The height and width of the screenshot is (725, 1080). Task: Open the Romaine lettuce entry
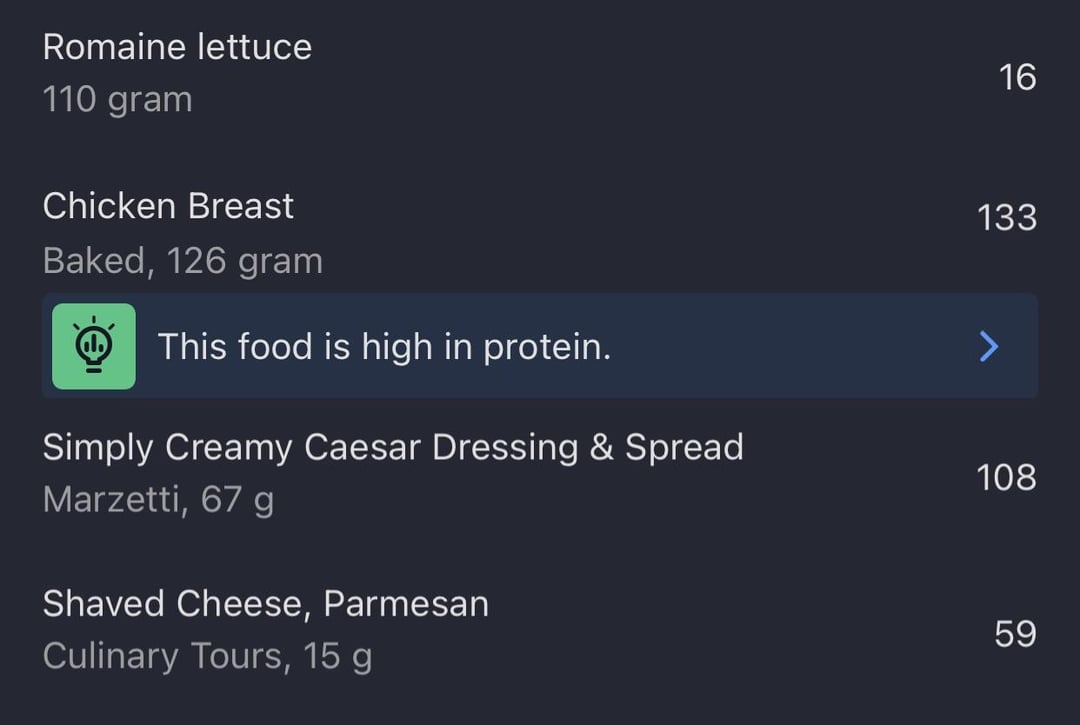177,47
